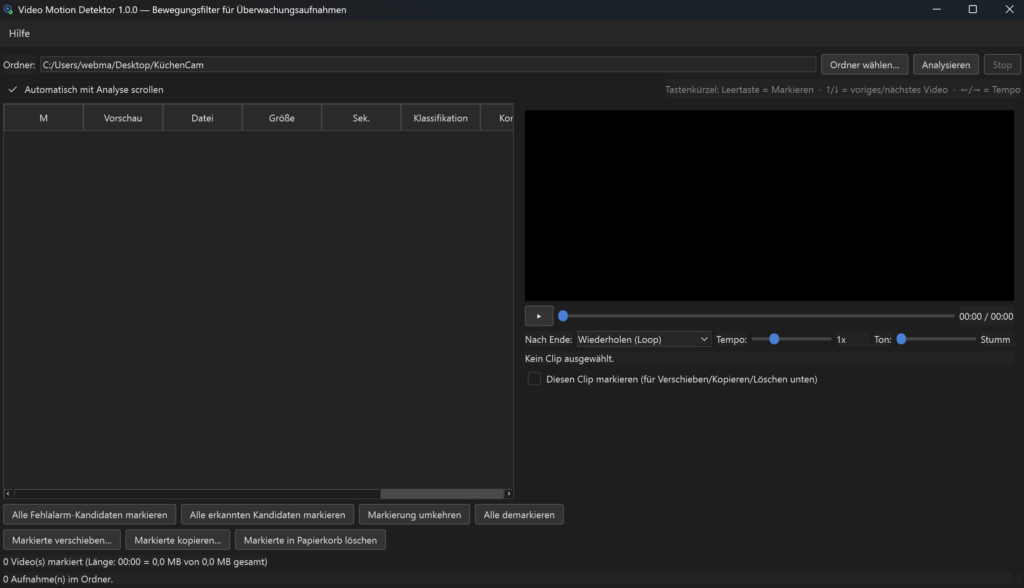Click the 'Stumm' volume label
Viewport: 1024px width, 588px height.
(995, 340)
